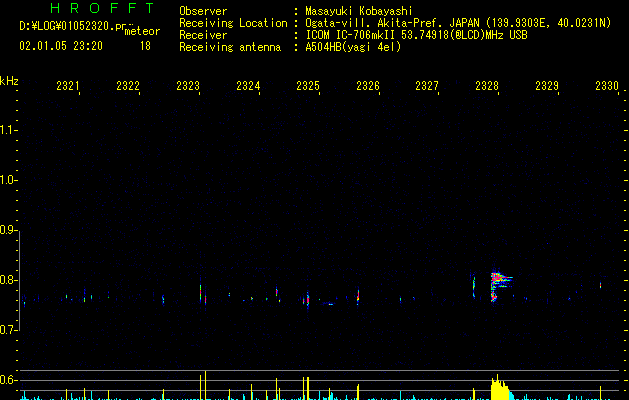Click the 1.1 kHz frequency label

coord(8,130)
